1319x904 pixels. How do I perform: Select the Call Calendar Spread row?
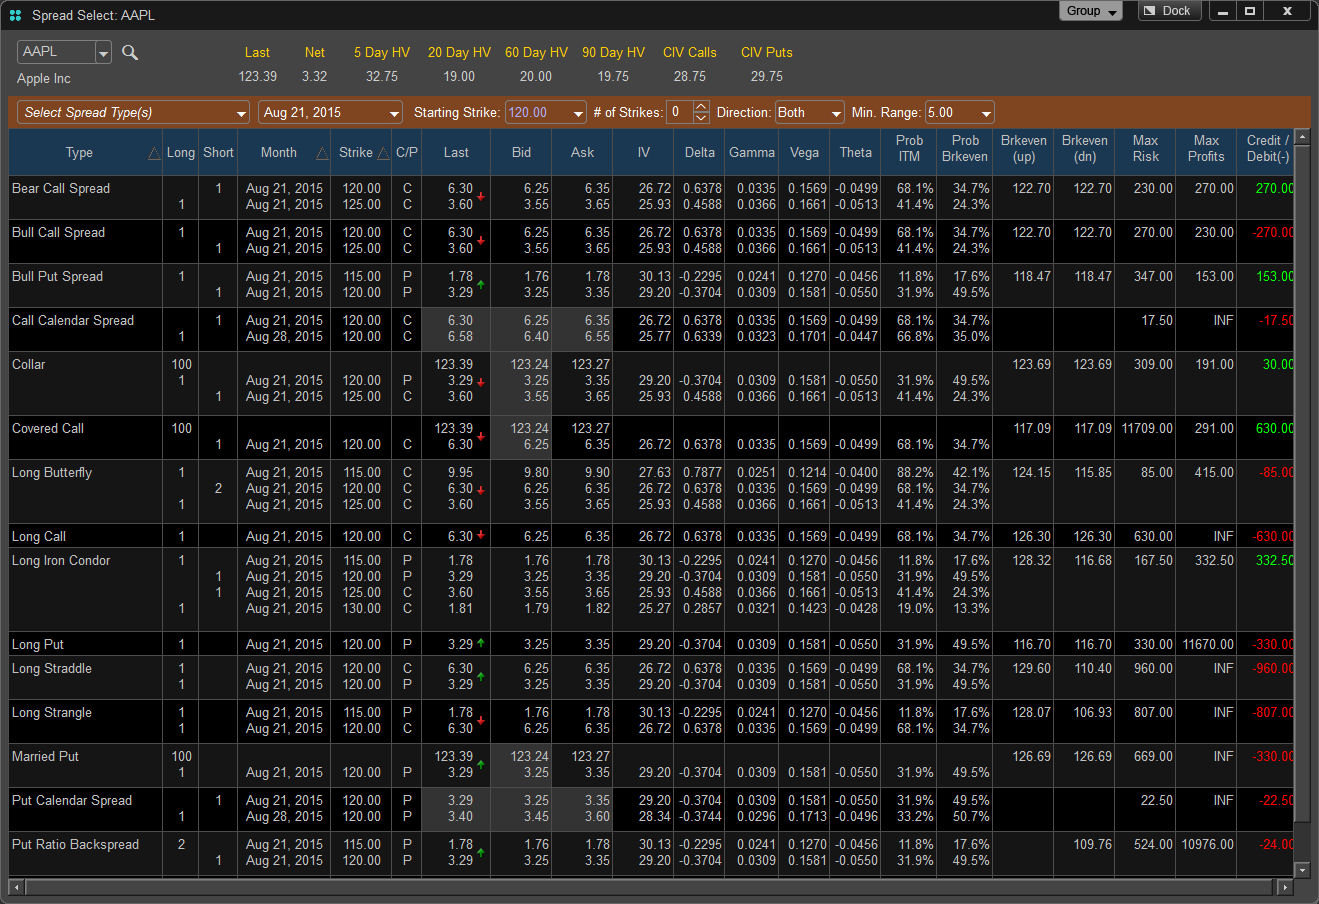tap(651, 329)
